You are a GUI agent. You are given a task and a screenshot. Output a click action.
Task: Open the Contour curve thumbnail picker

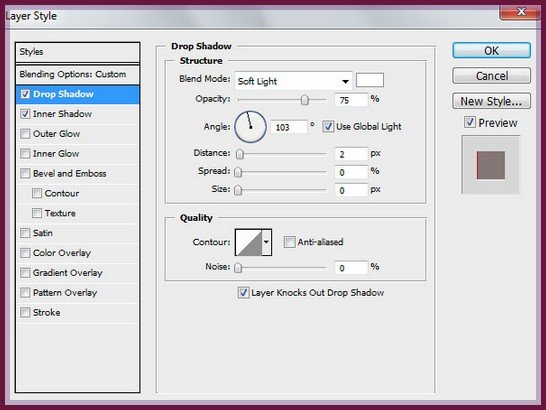(x=249, y=242)
